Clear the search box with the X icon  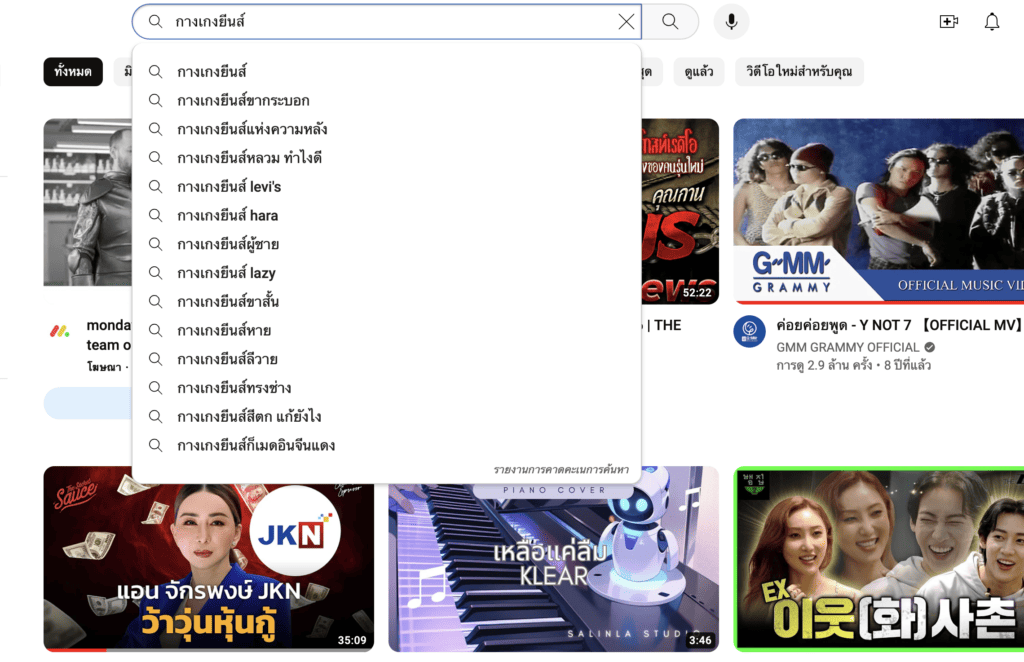pyautogui.click(x=626, y=22)
